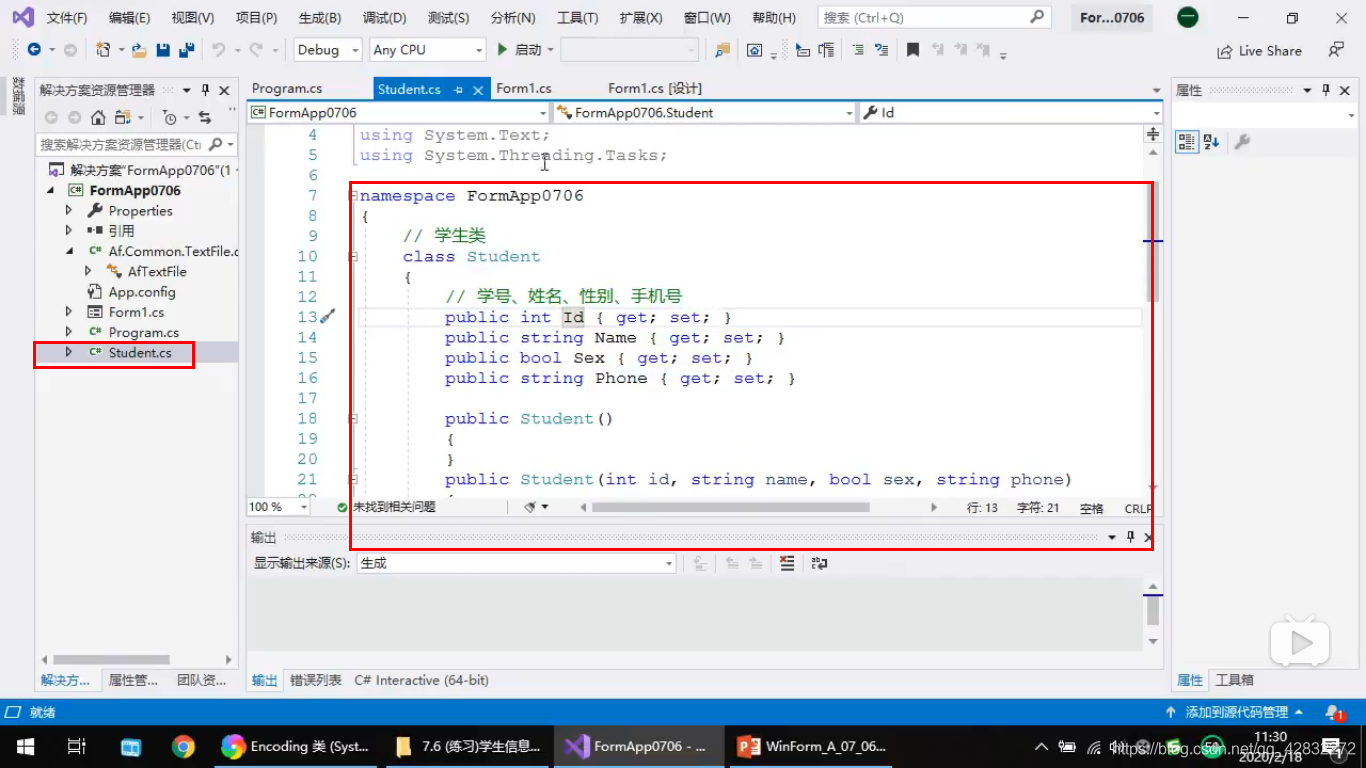Switch to C# Interactive (64-bit) tab

[x=421, y=680]
